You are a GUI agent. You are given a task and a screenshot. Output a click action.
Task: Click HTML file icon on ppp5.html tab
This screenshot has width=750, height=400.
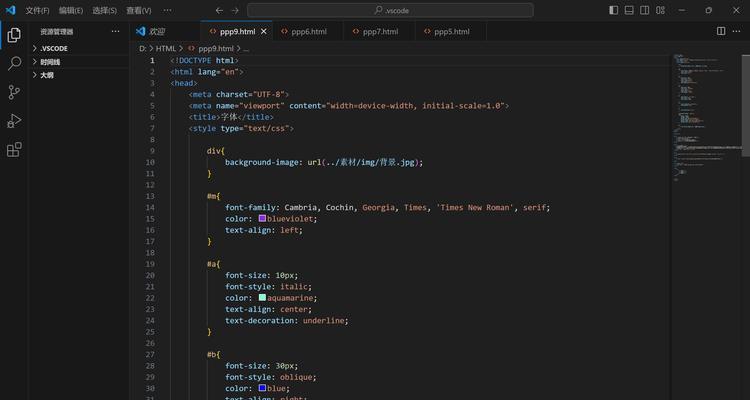(x=427, y=32)
